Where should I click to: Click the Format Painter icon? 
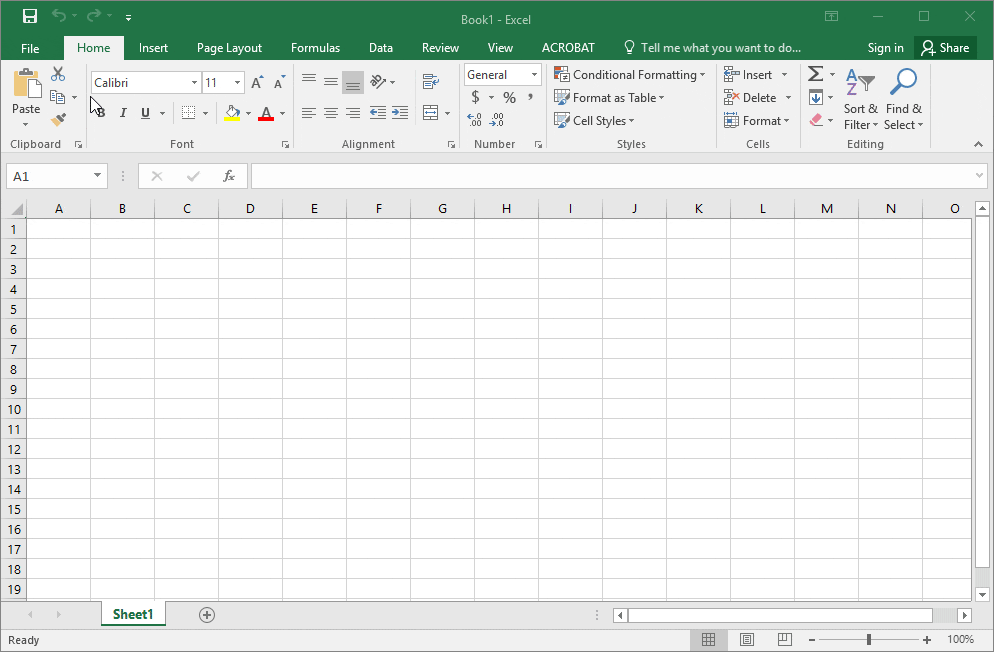click(59, 119)
